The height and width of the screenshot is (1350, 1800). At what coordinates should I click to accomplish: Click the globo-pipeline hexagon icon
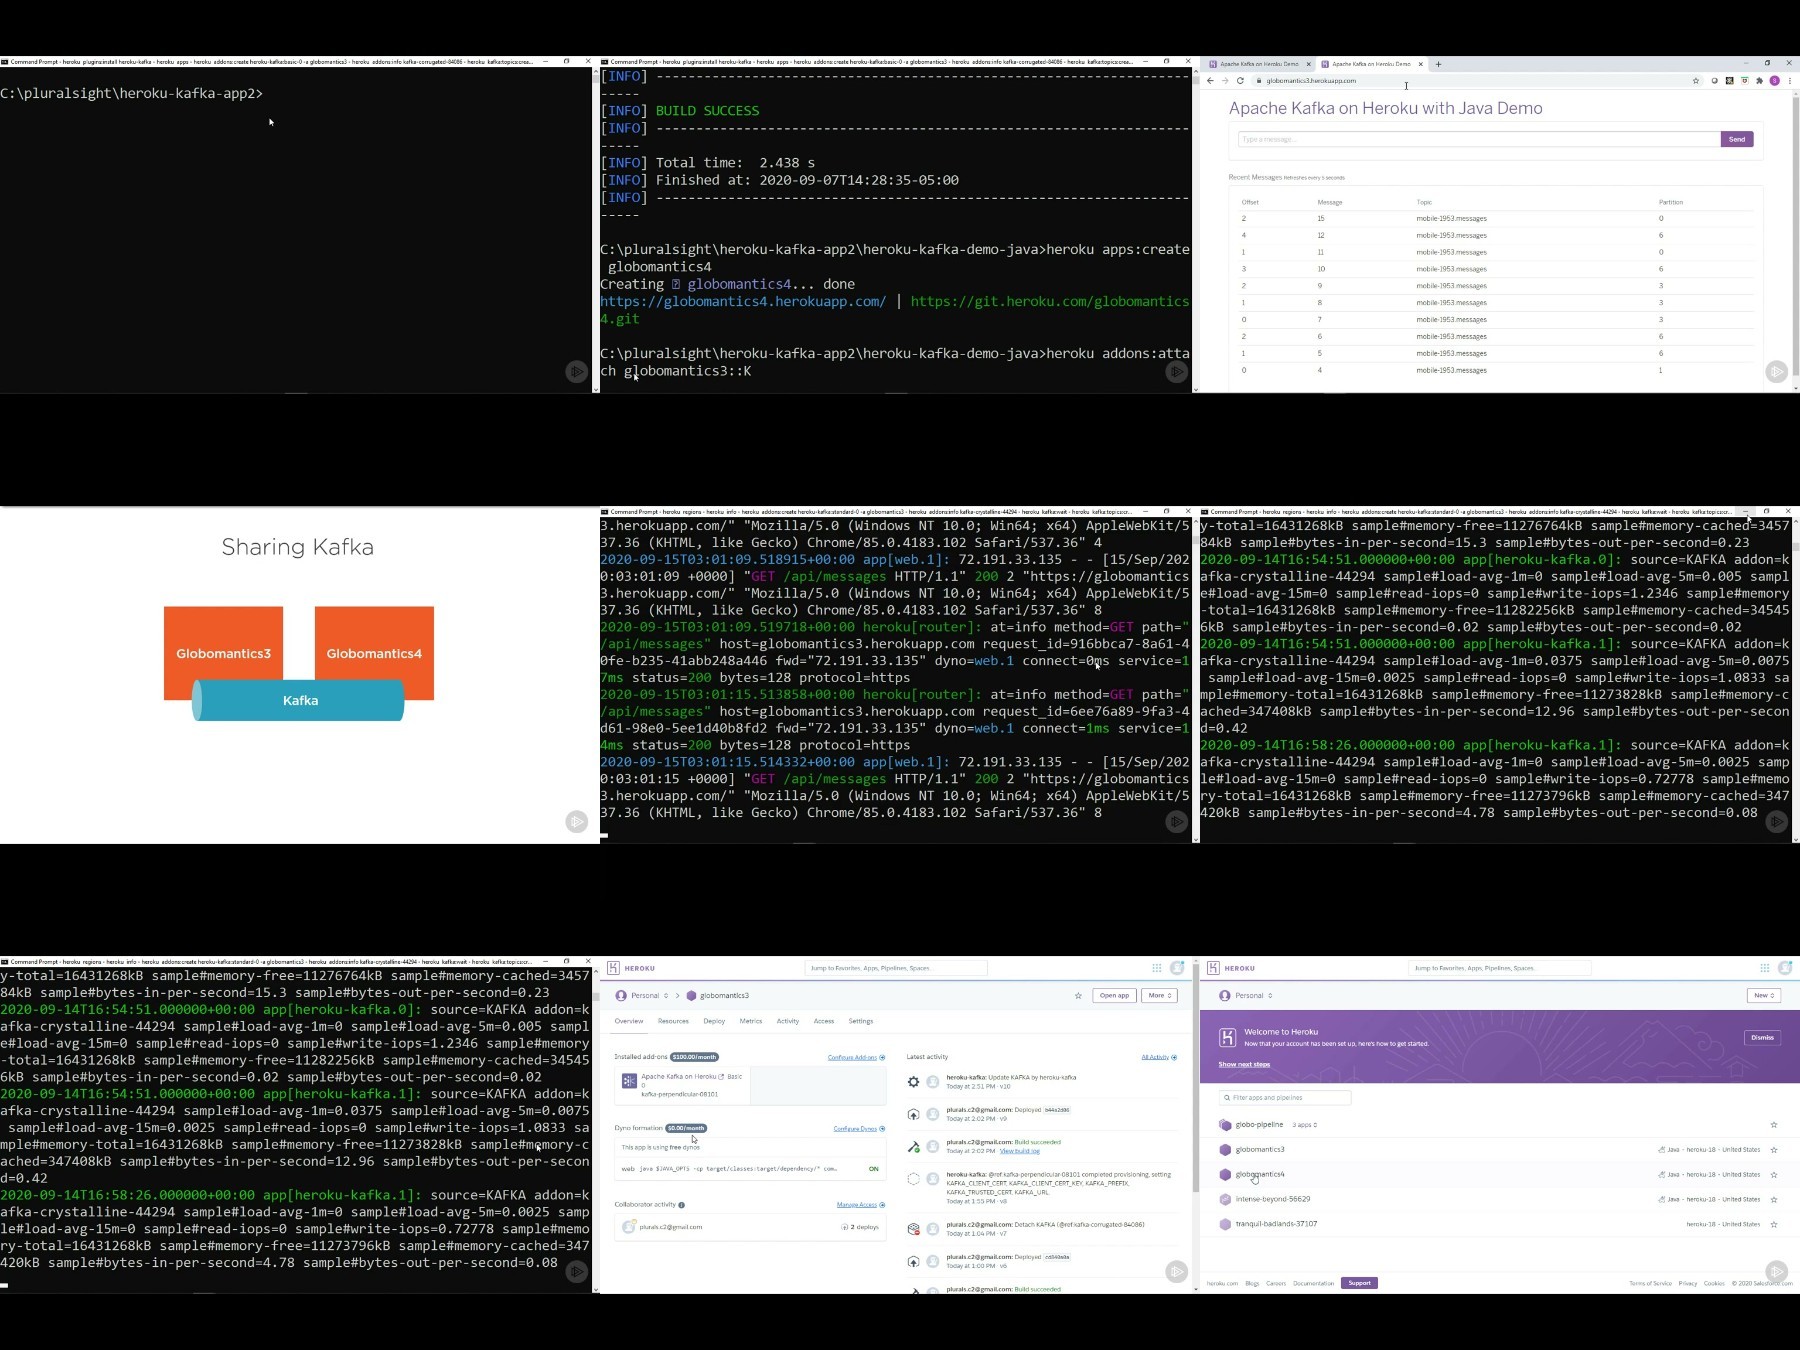point(1225,1125)
